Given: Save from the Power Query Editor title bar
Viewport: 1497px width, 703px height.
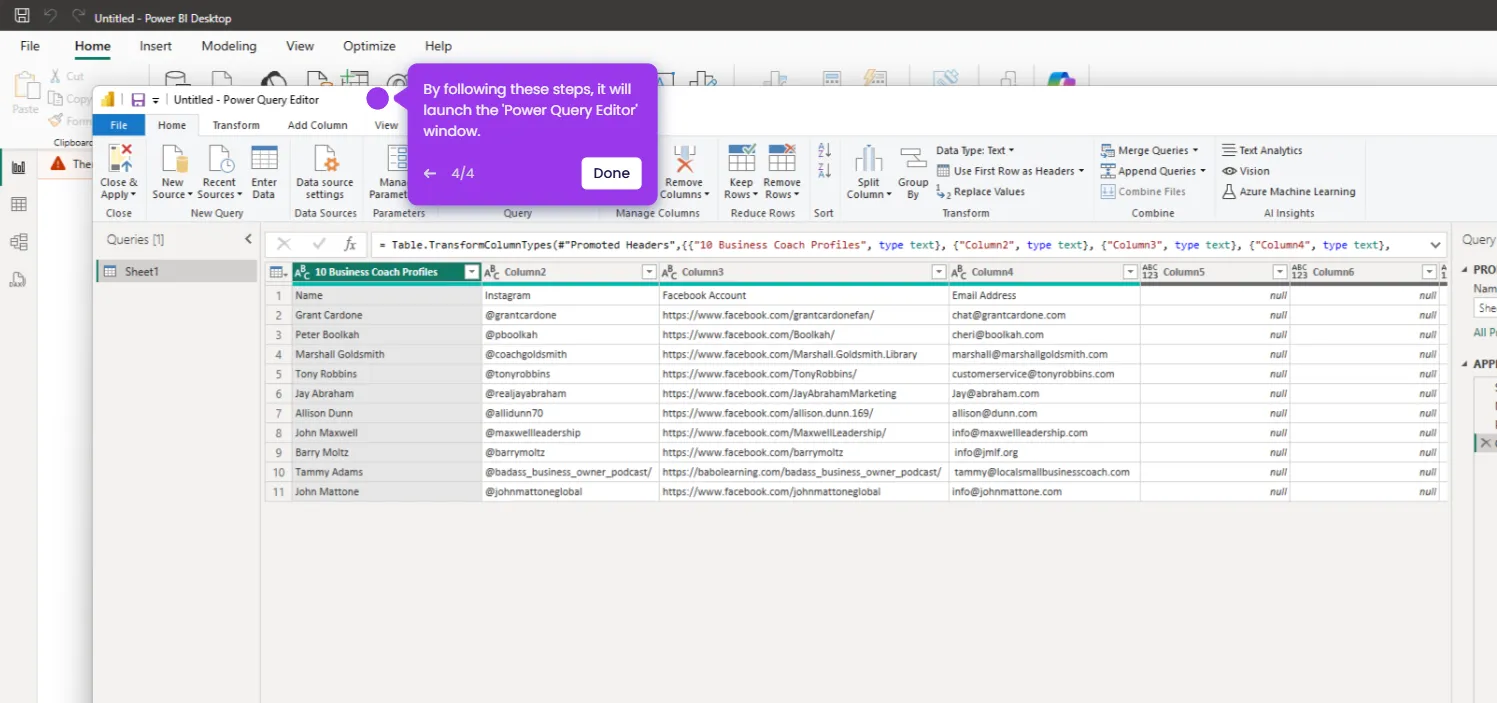Looking at the screenshot, I should [138, 100].
